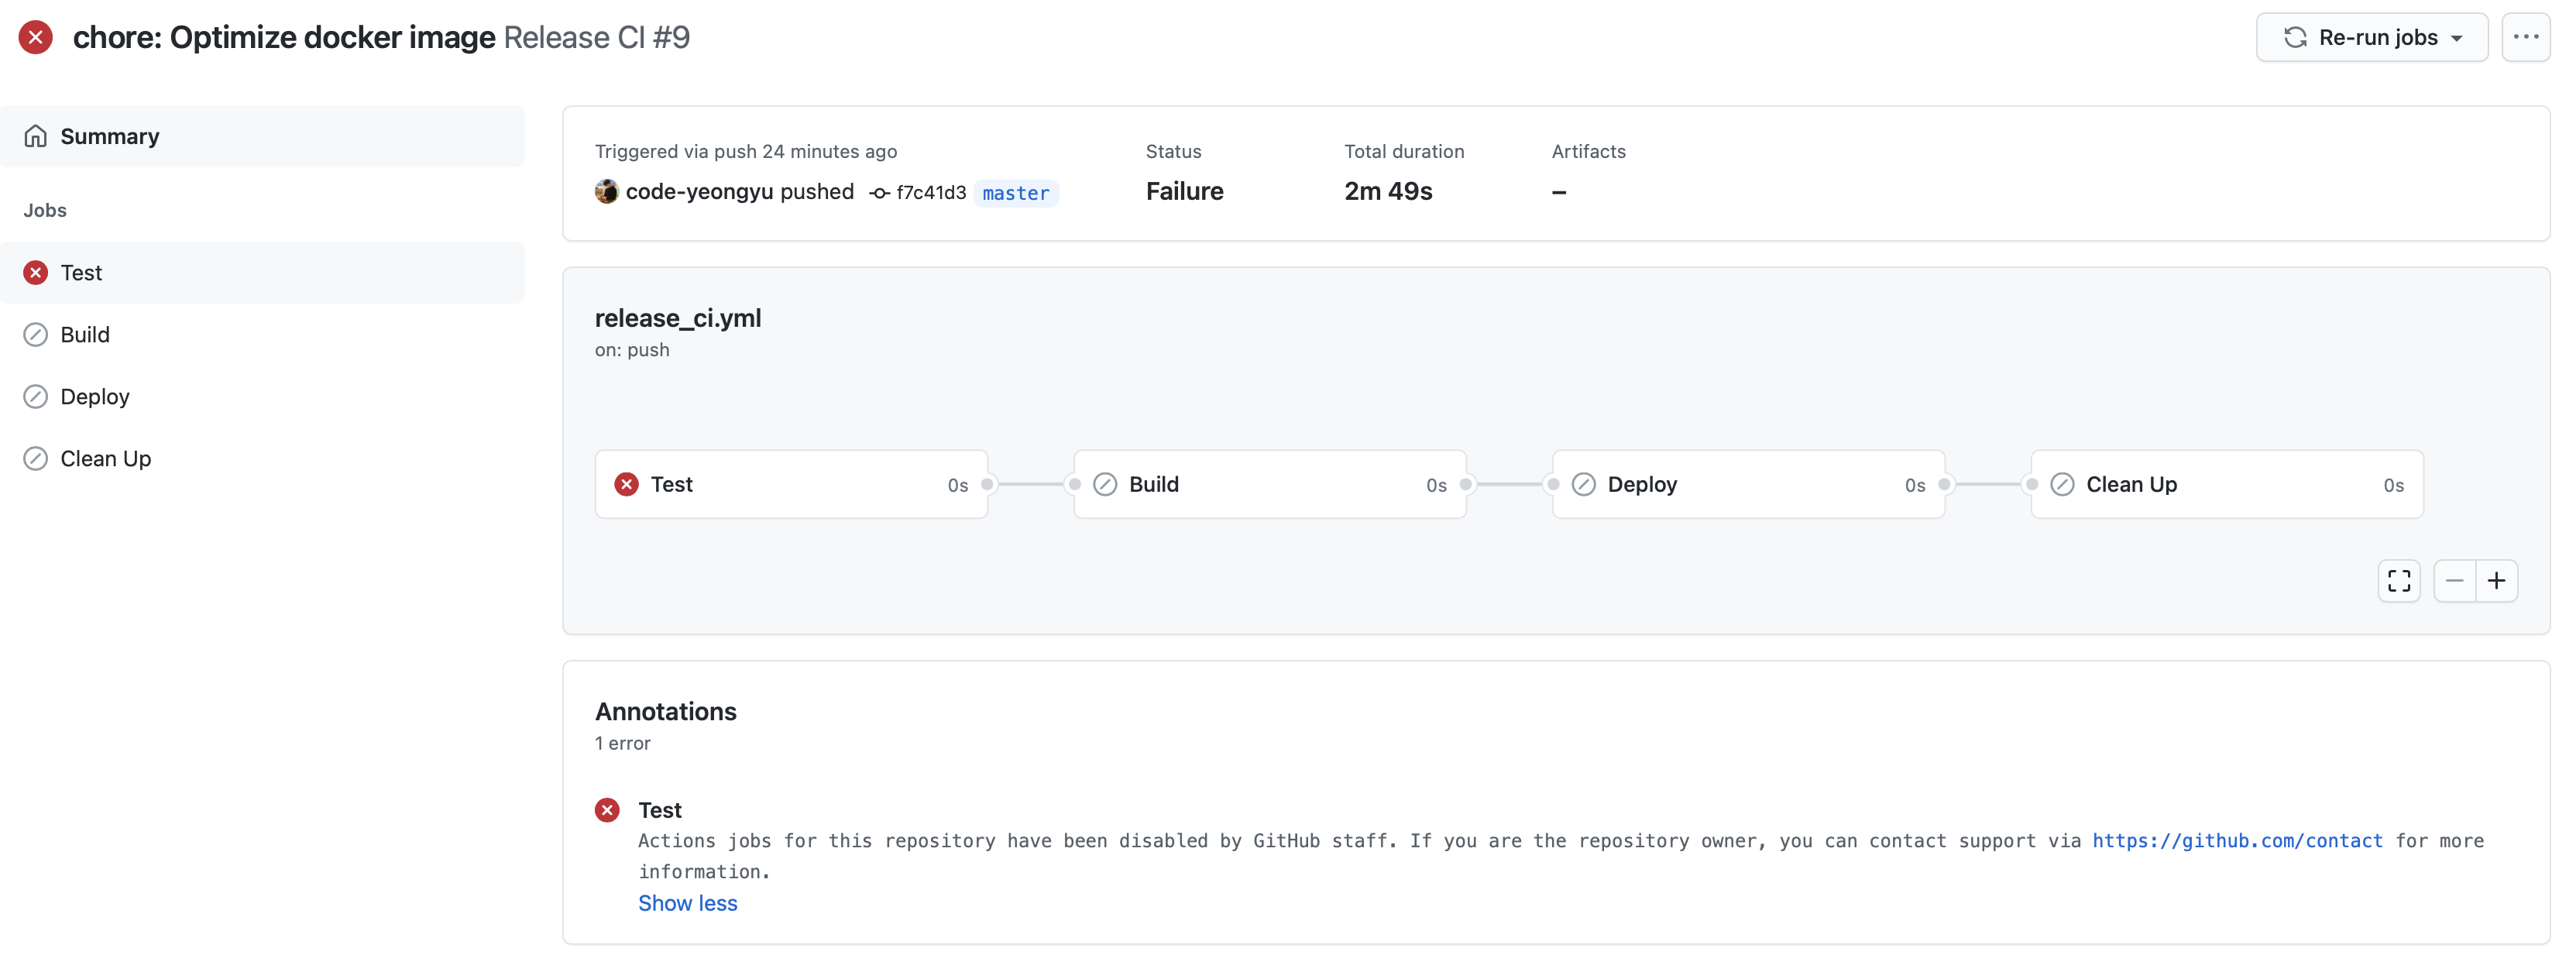Click the red failed status icon by title

click(35, 38)
